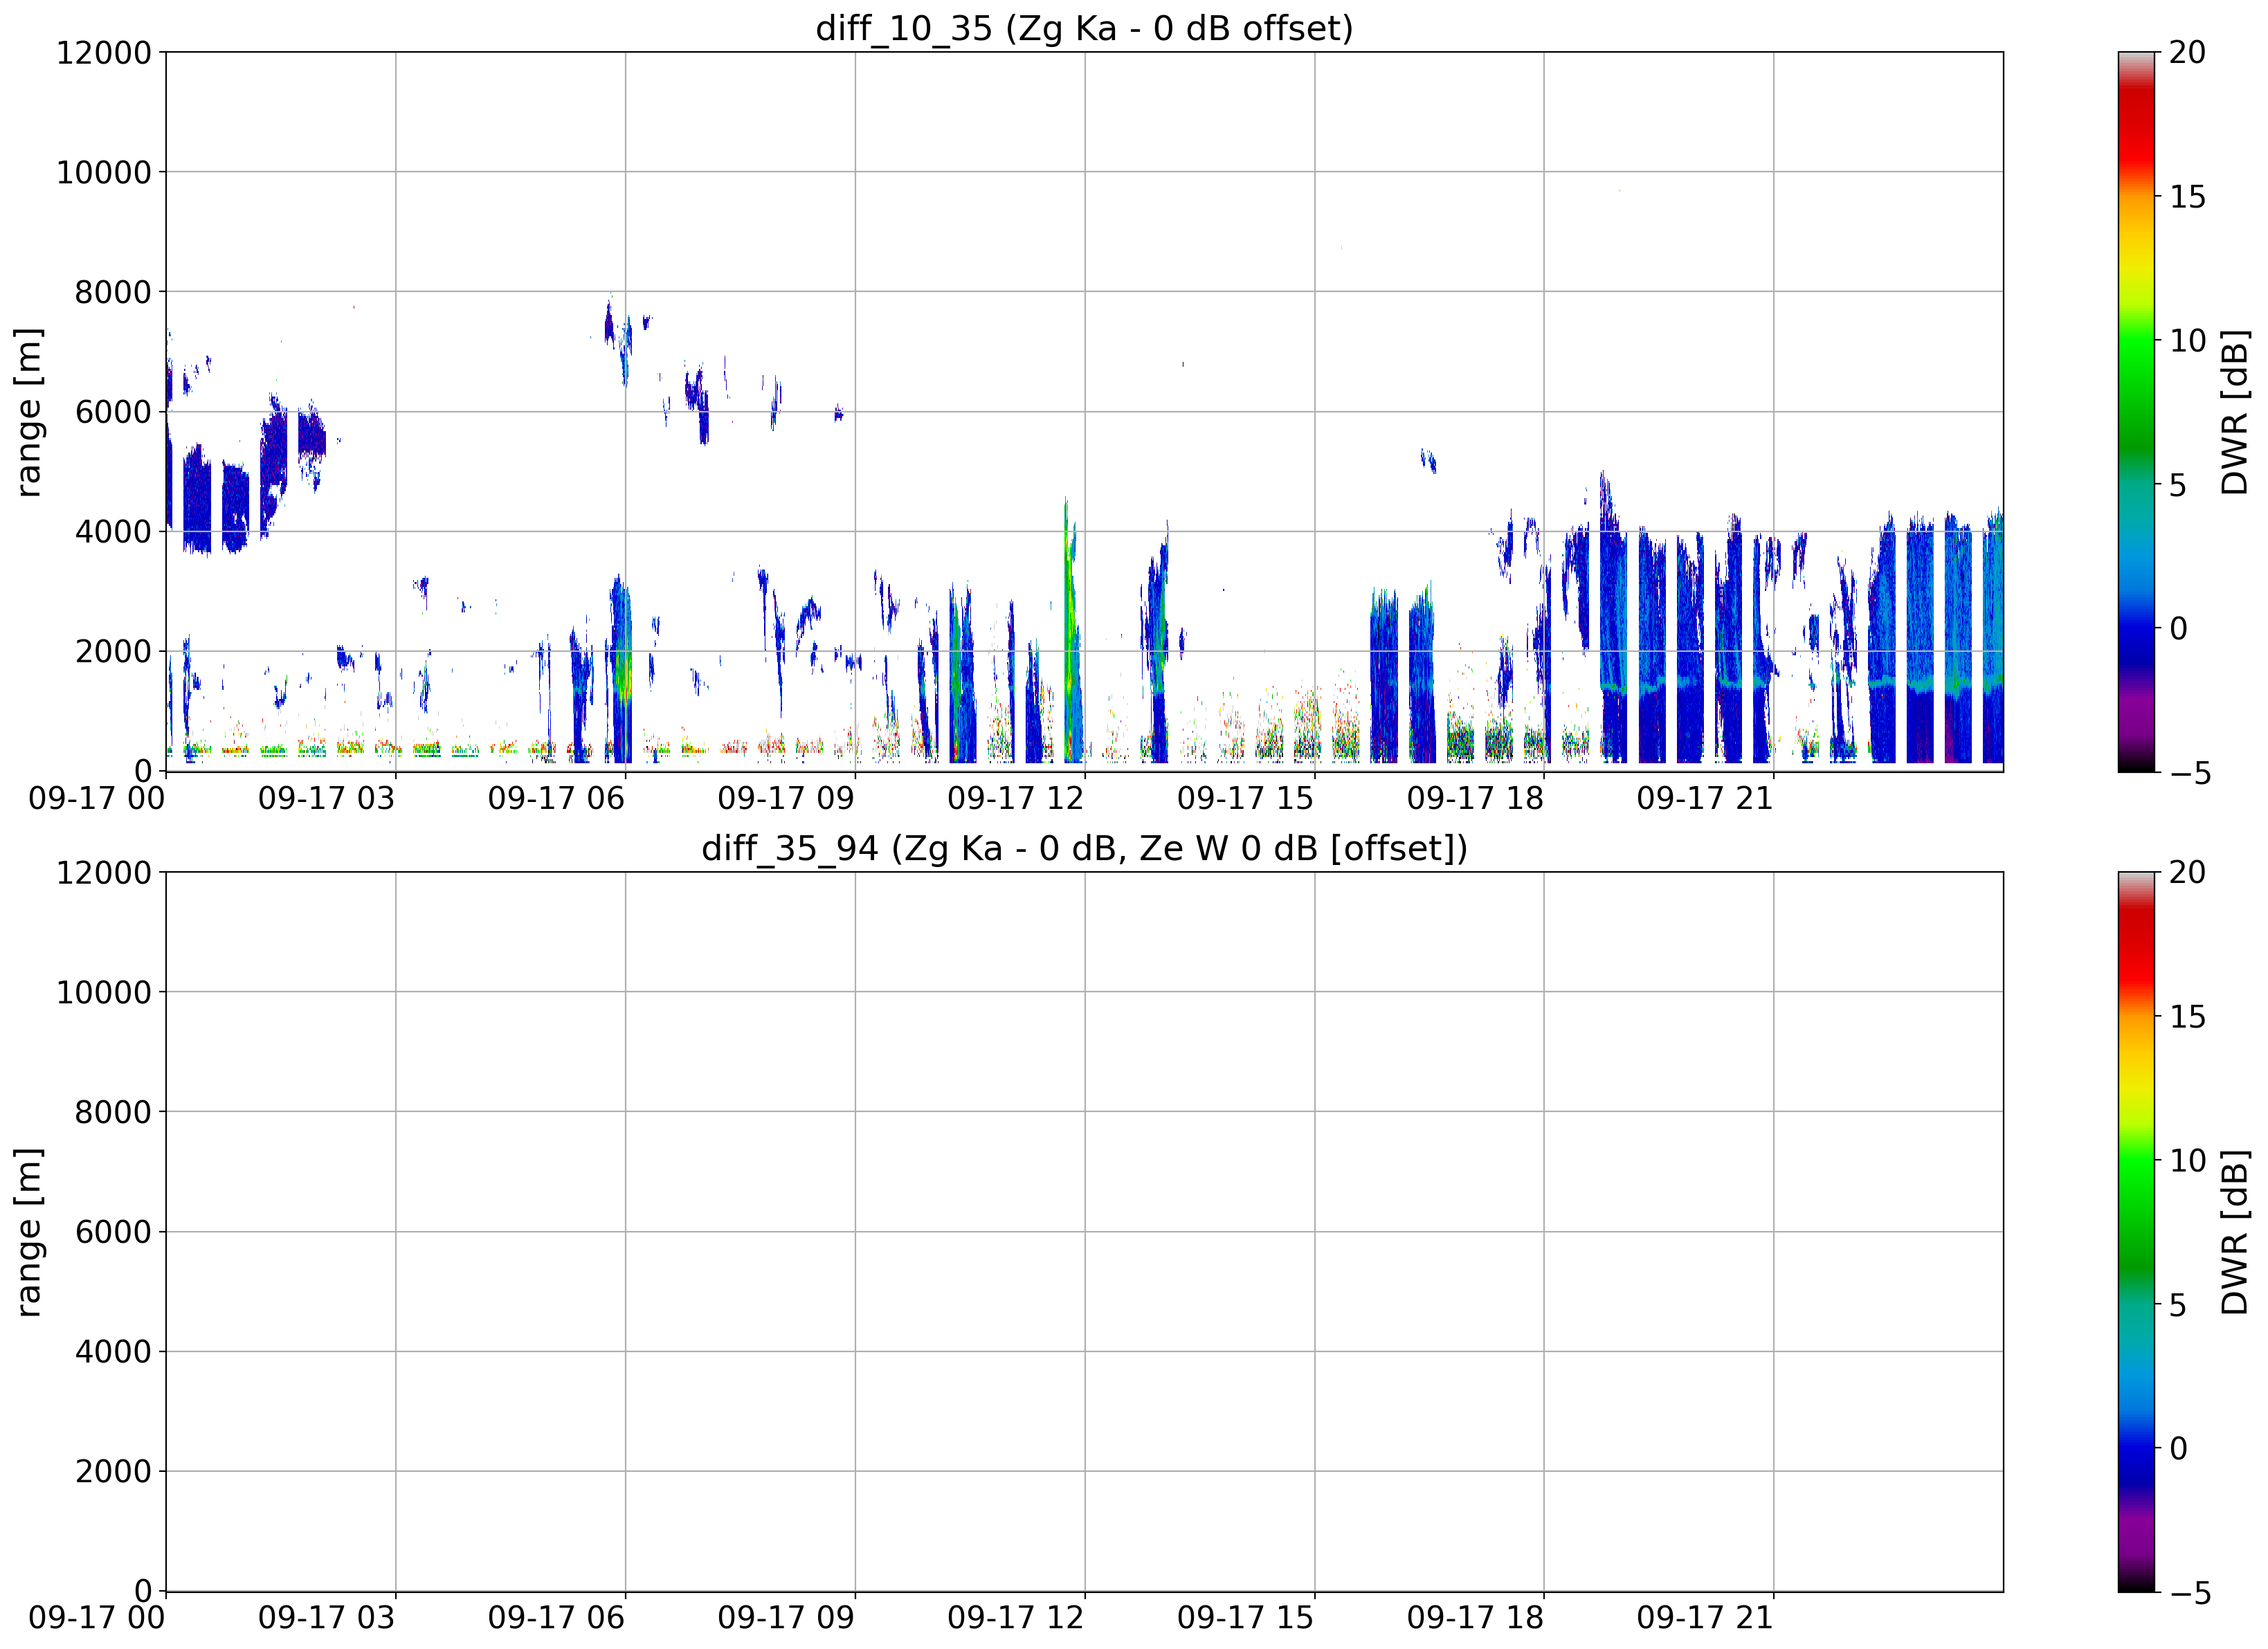Click the diff_10_35 plot's DWR colorbar
Viewport: 2268px width, 1649px height.
tap(2136, 411)
